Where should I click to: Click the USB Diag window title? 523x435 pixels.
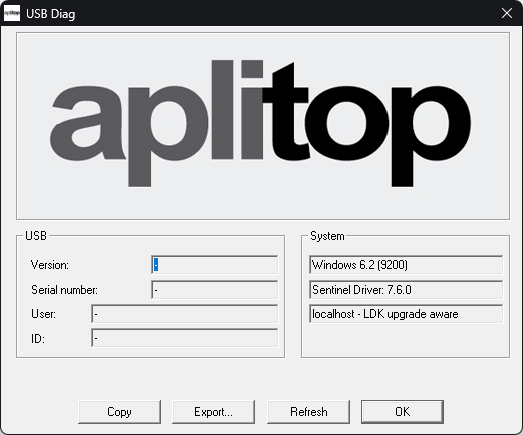51,14
